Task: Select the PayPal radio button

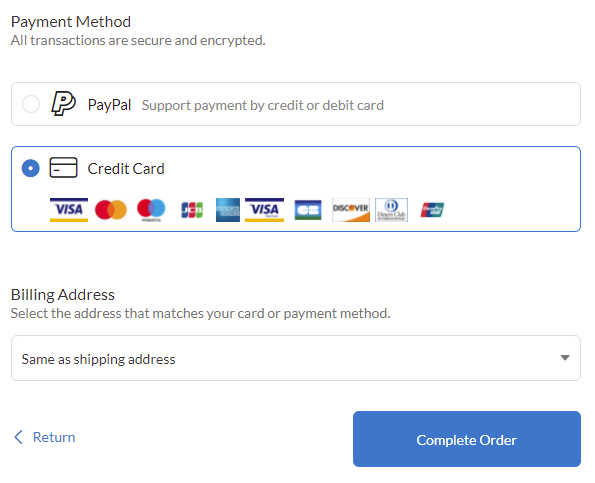Action: point(31,104)
